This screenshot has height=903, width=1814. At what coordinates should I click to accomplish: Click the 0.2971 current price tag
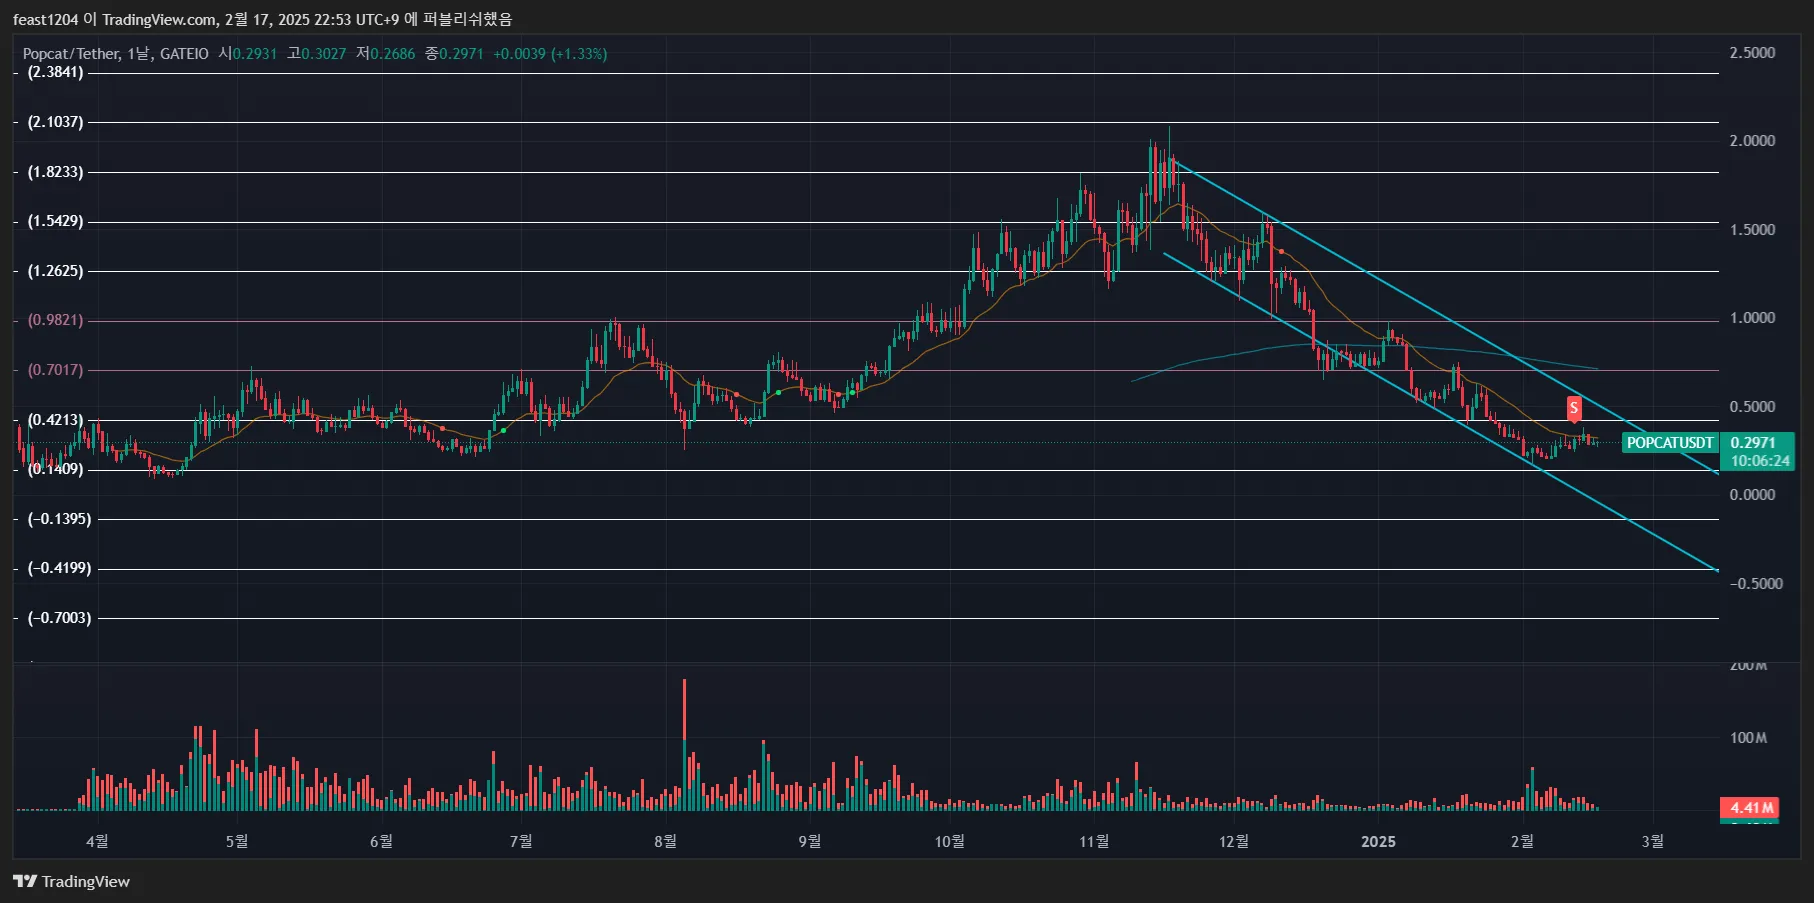point(1753,443)
